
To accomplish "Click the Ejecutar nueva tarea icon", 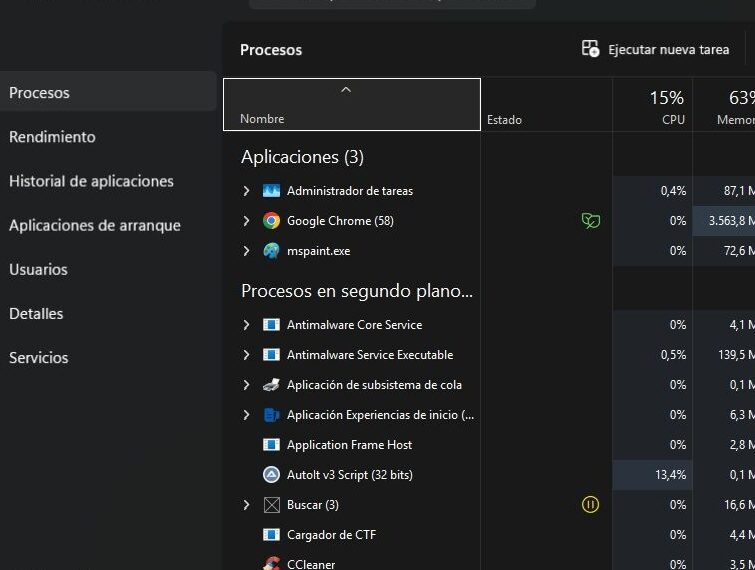I will [x=590, y=49].
